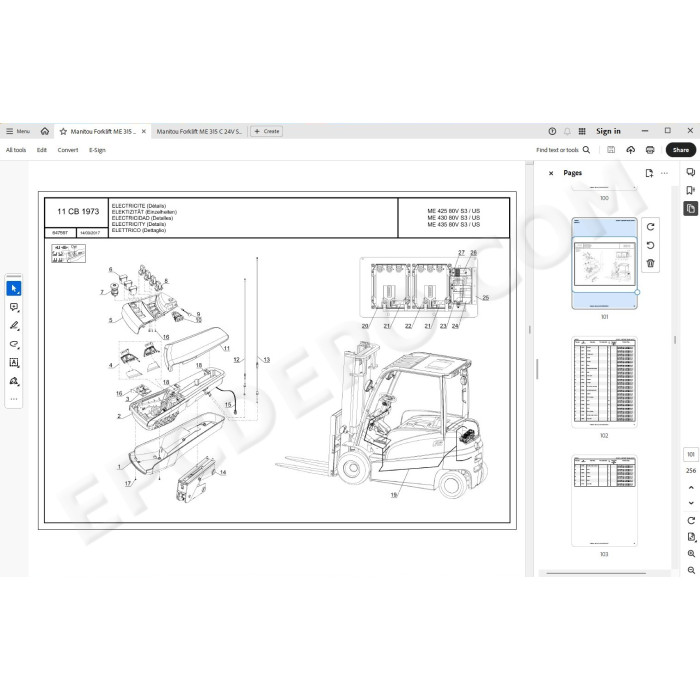Viewport: 700px width, 700px height.
Task: Open the comments panel icon
Action: (691, 172)
